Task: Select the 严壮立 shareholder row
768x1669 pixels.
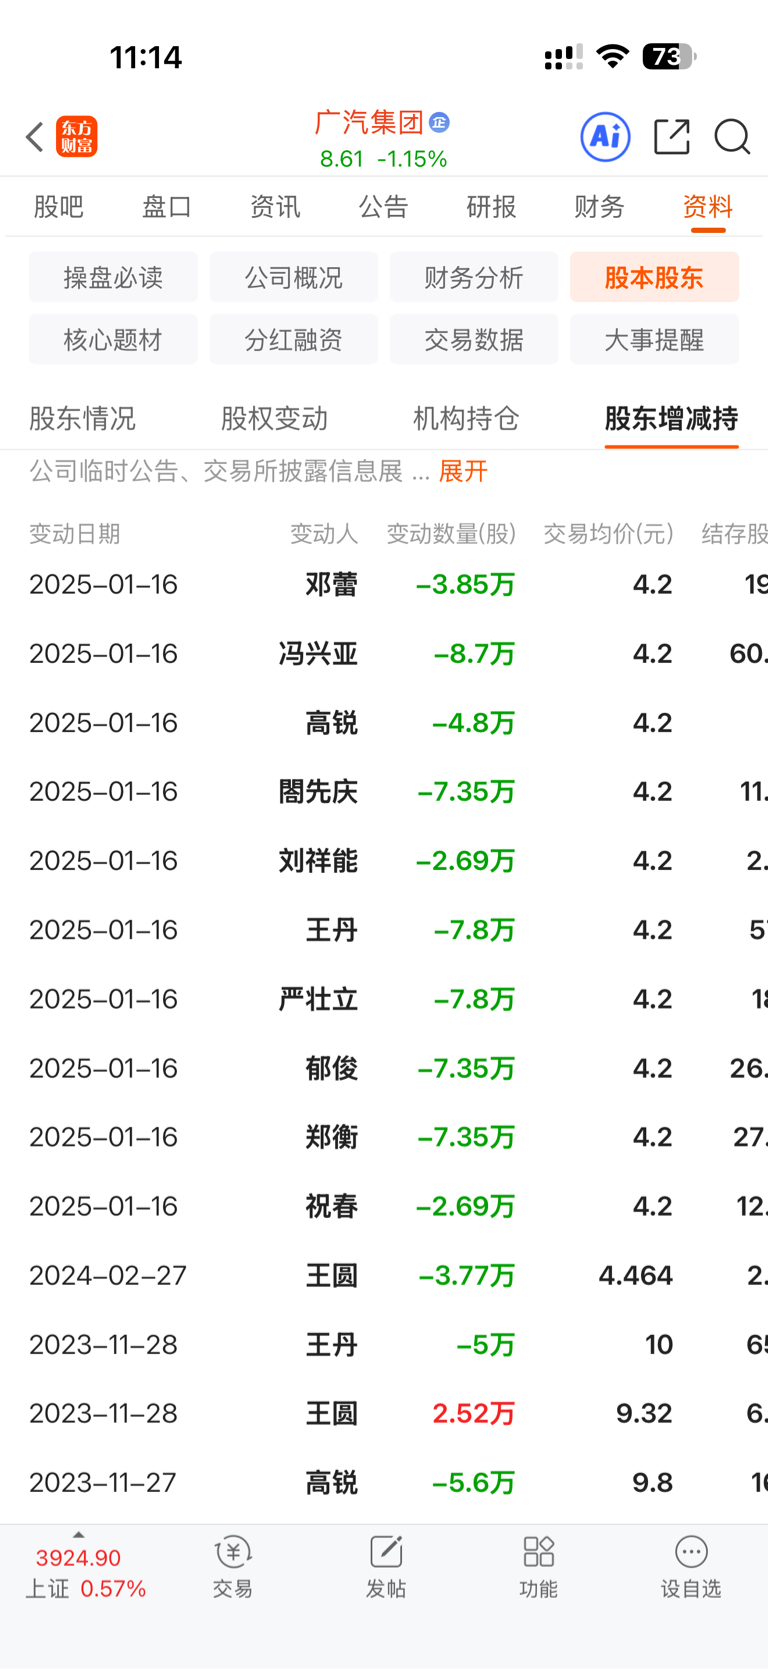Action: coord(384,998)
